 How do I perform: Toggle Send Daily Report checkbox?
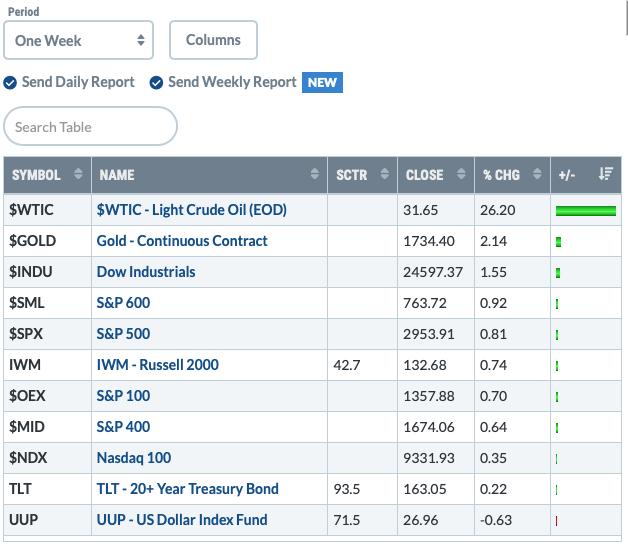(x=10, y=83)
